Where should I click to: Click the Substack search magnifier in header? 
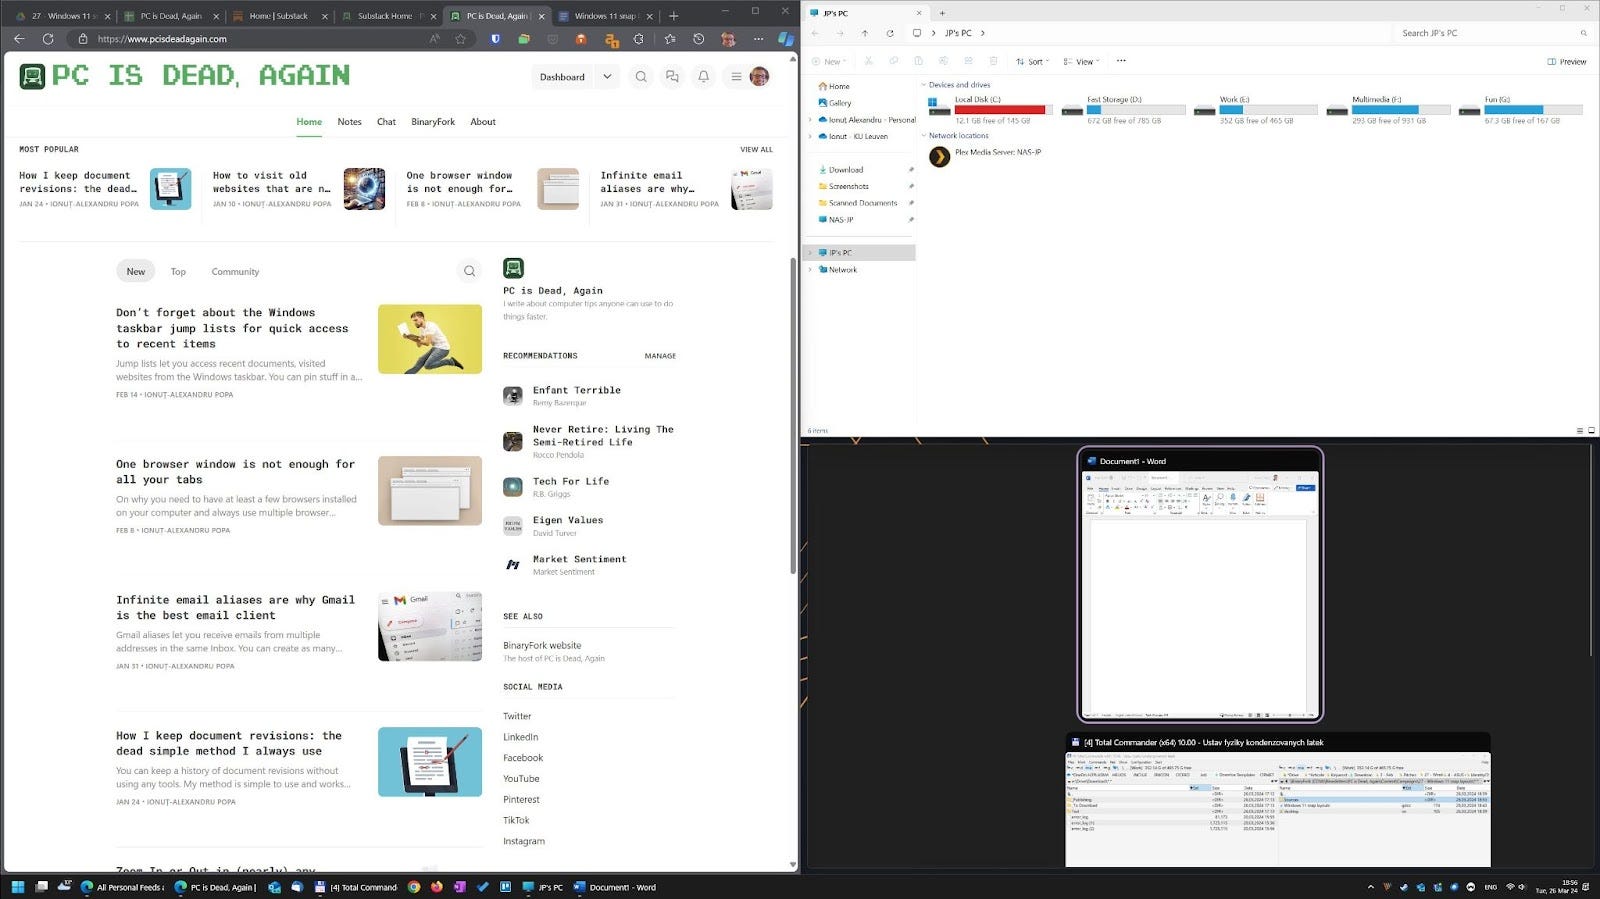point(641,77)
